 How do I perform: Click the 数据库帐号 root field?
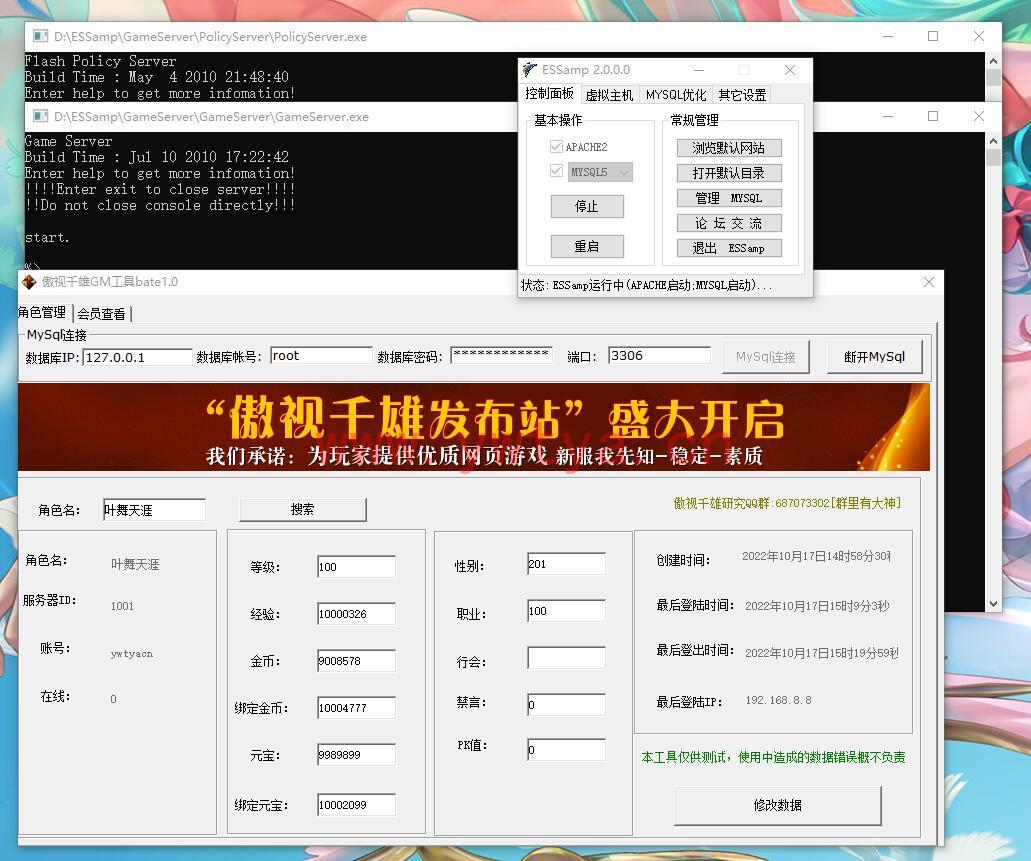coord(321,356)
